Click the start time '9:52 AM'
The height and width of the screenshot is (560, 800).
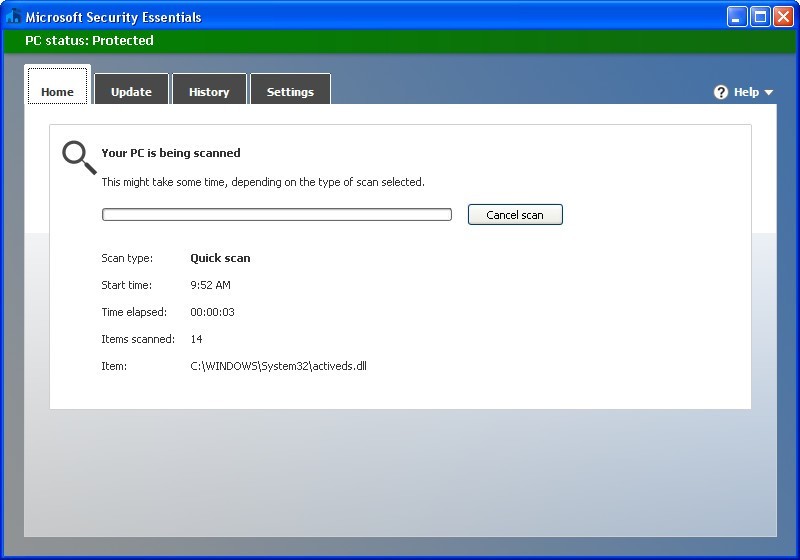[210, 285]
